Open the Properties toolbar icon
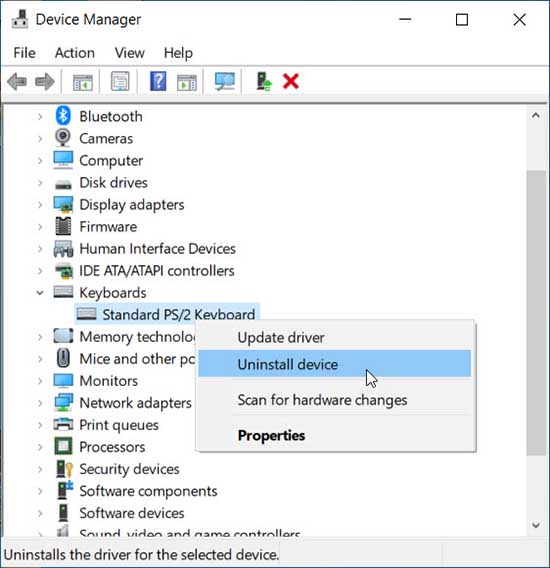 coord(120,81)
